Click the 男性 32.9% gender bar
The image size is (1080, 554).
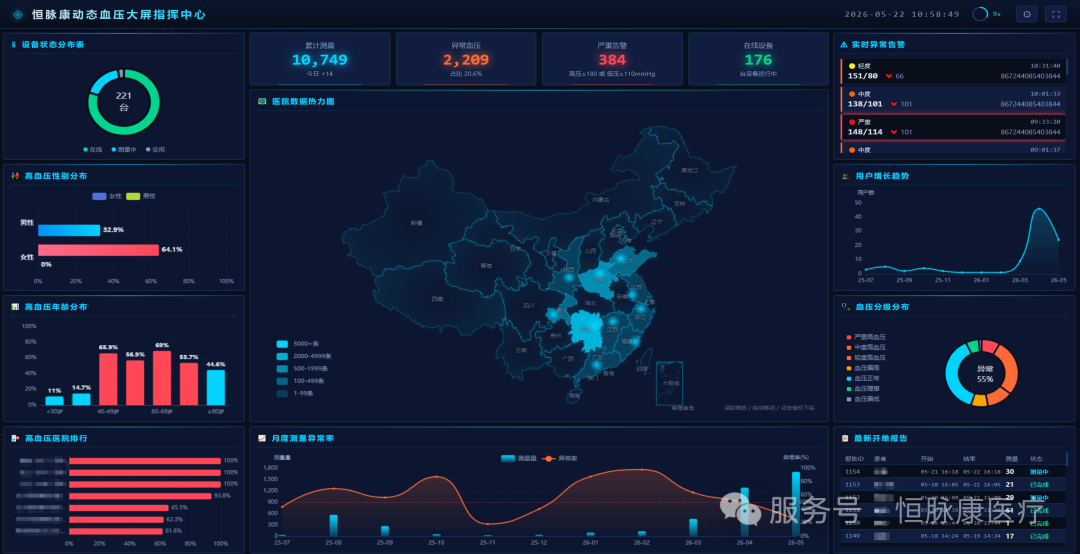[69, 230]
